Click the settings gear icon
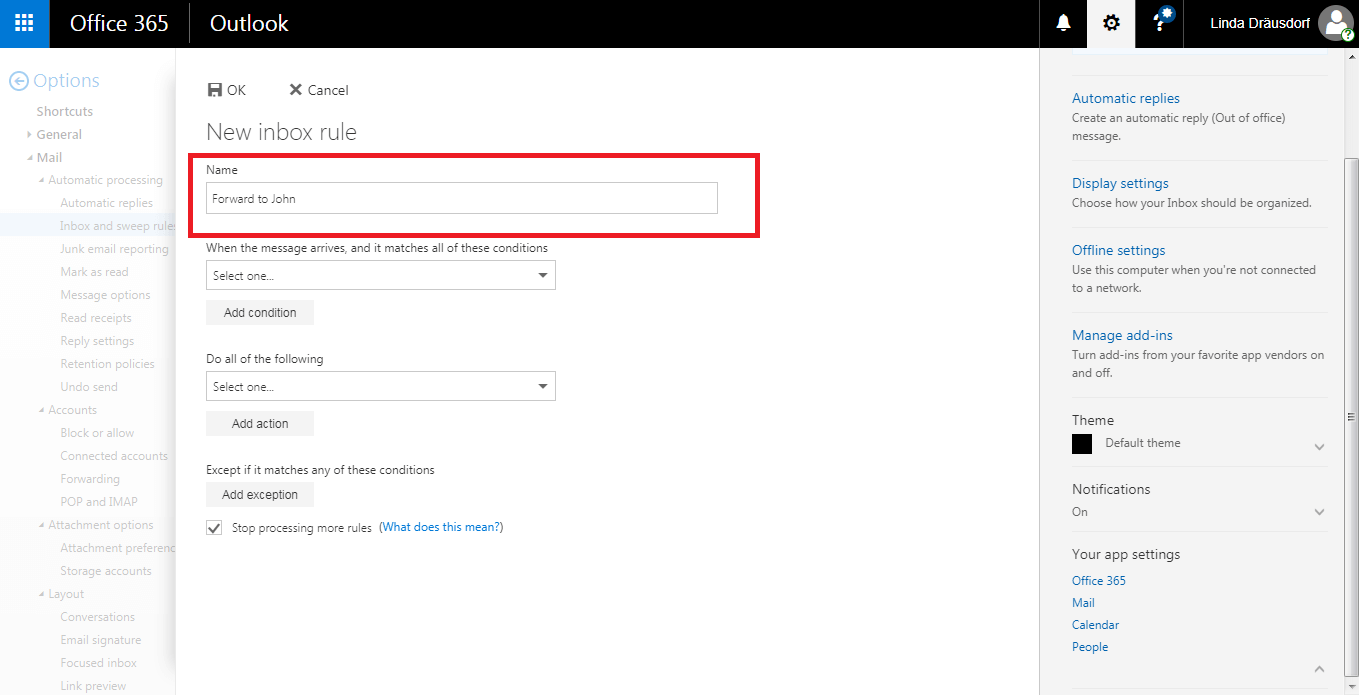 pyautogui.click(x=1111, y=23)
